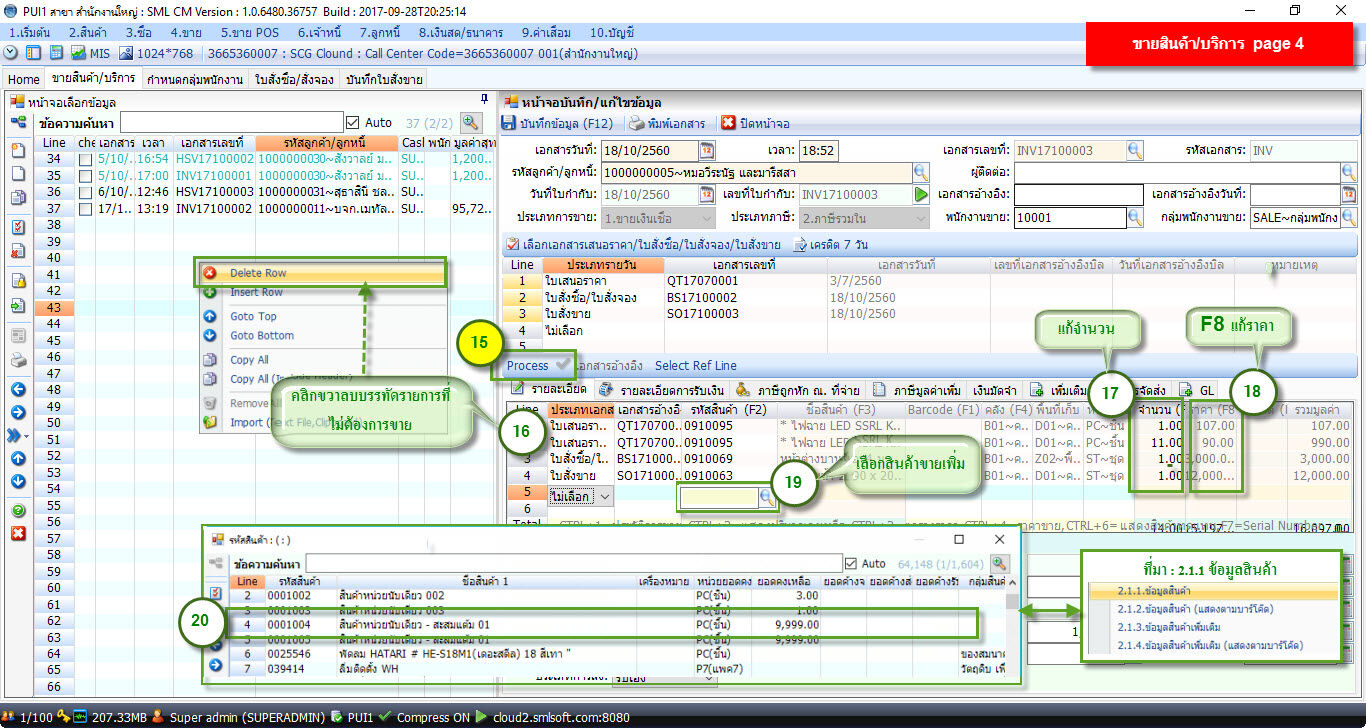Open calendar picker for วันที่ใบกำกับ

click(706, 194)
